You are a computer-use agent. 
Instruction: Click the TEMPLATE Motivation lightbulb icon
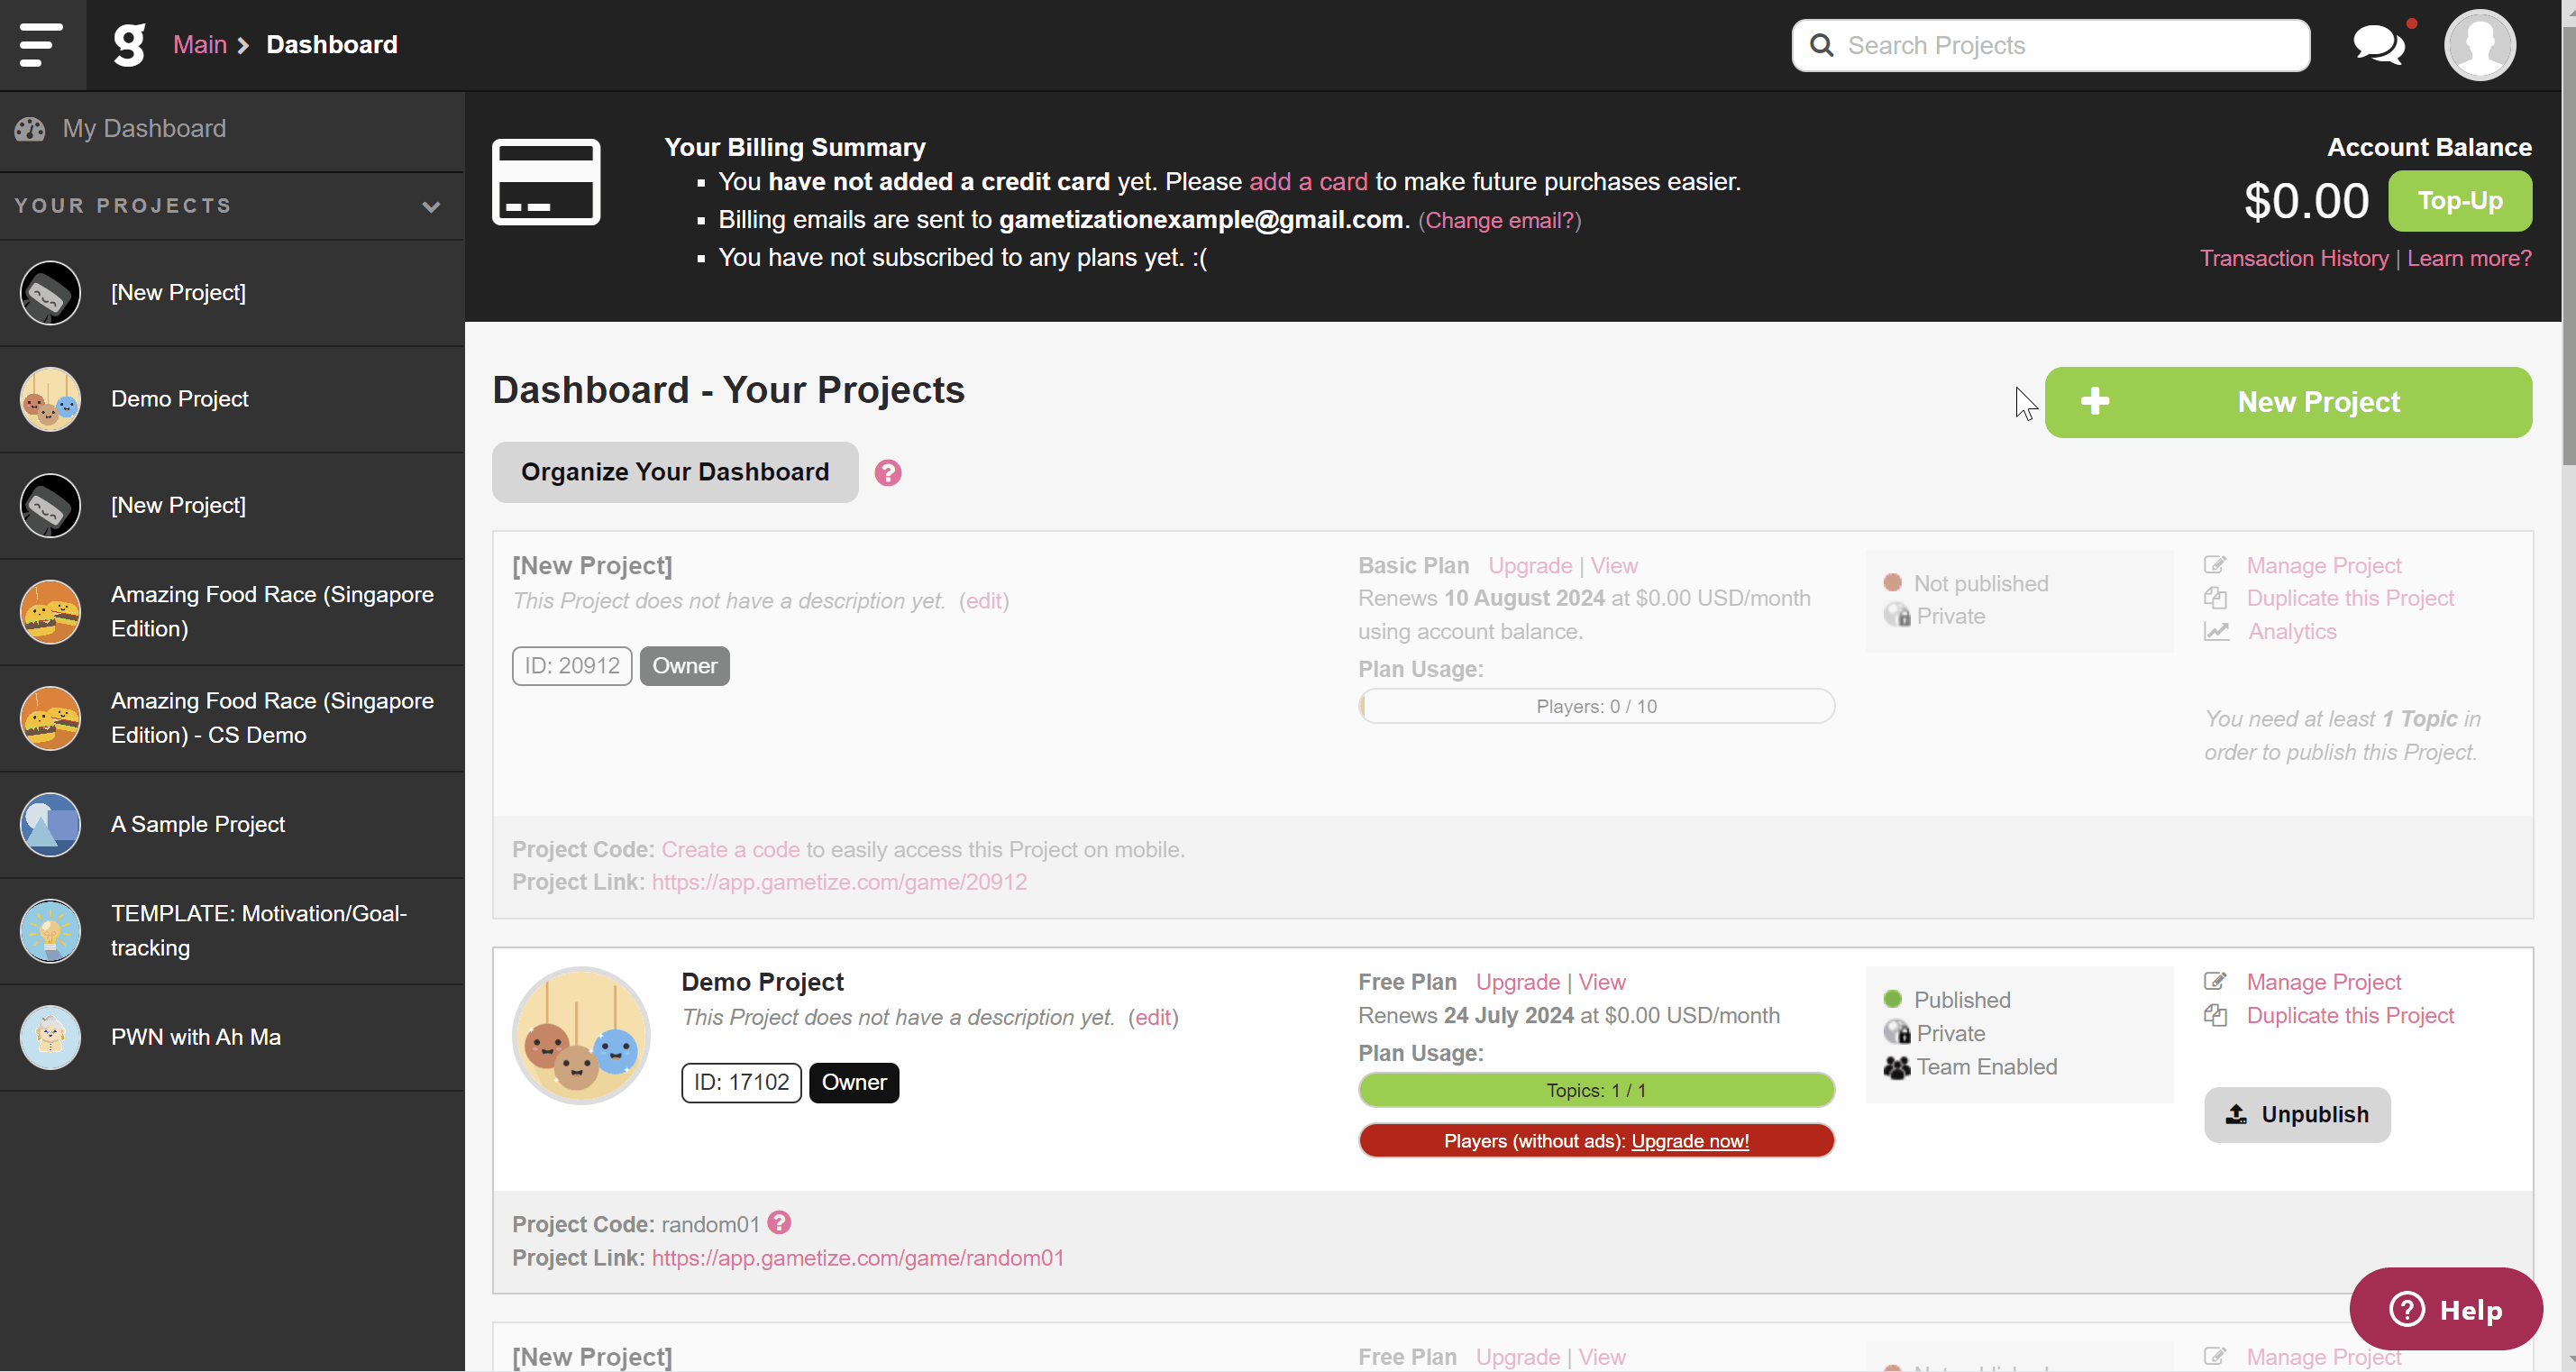[x=50, y=930]
